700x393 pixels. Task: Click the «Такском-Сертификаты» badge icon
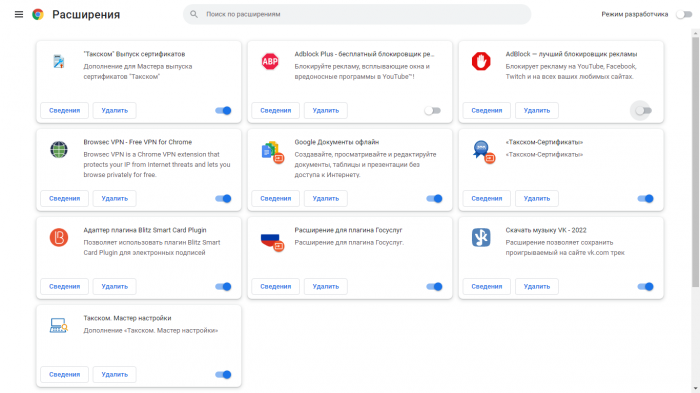tap(483, 151)
